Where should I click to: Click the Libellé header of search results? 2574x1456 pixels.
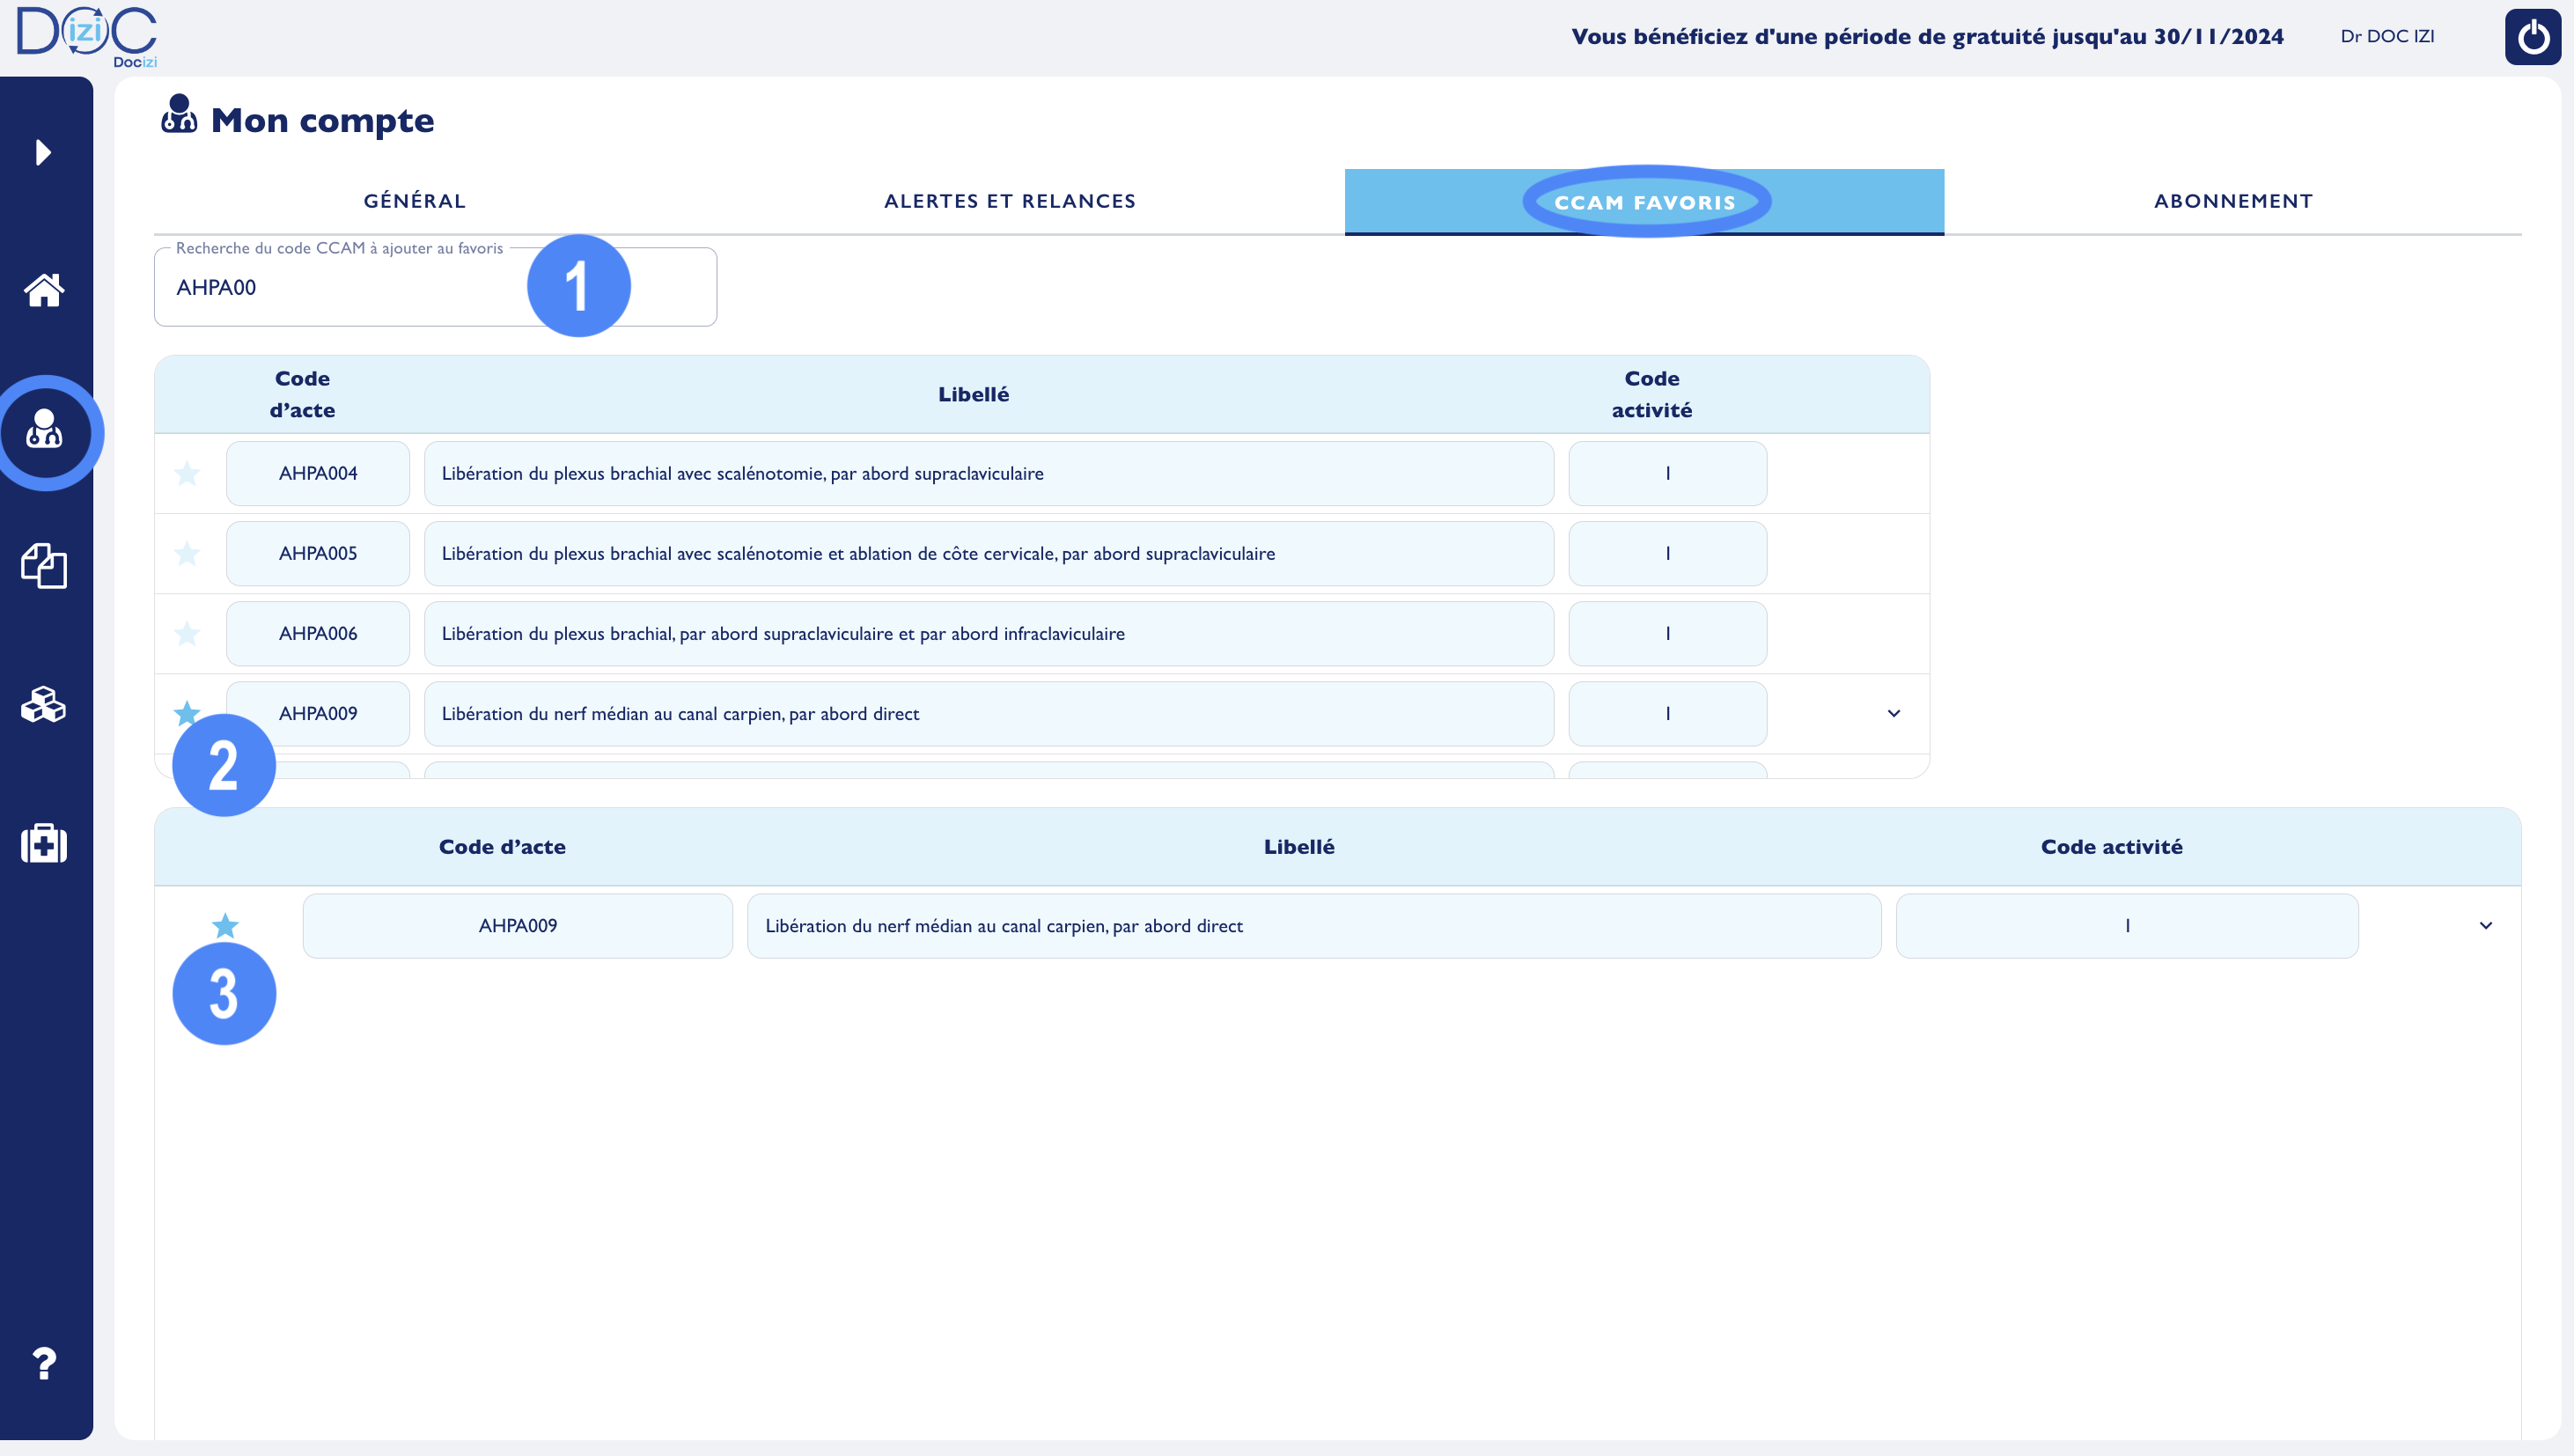point(973,394)
